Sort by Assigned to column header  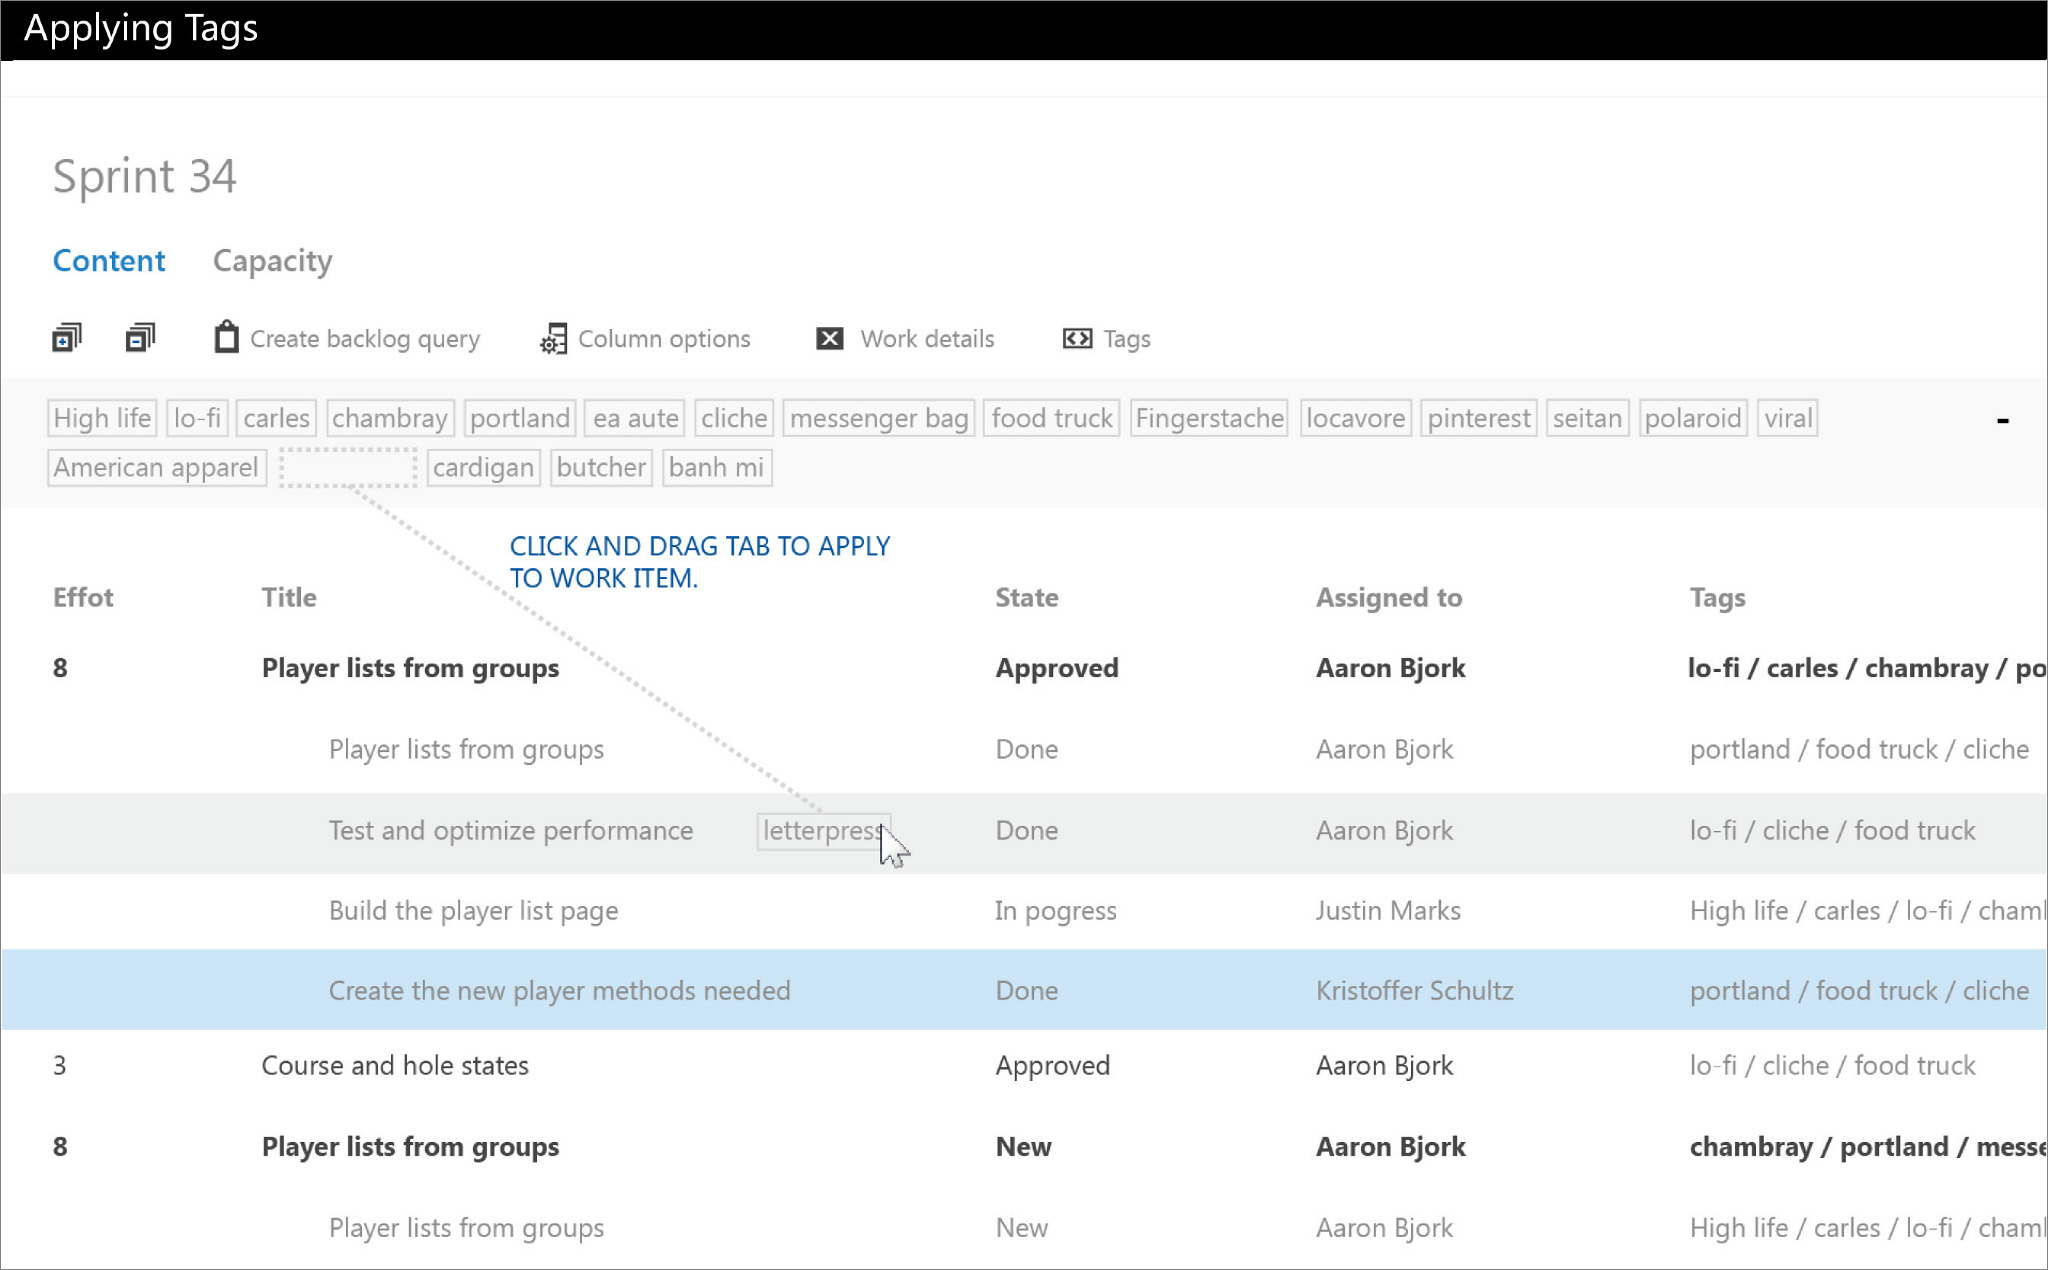pyautogui.click(x=1389, y=598)
